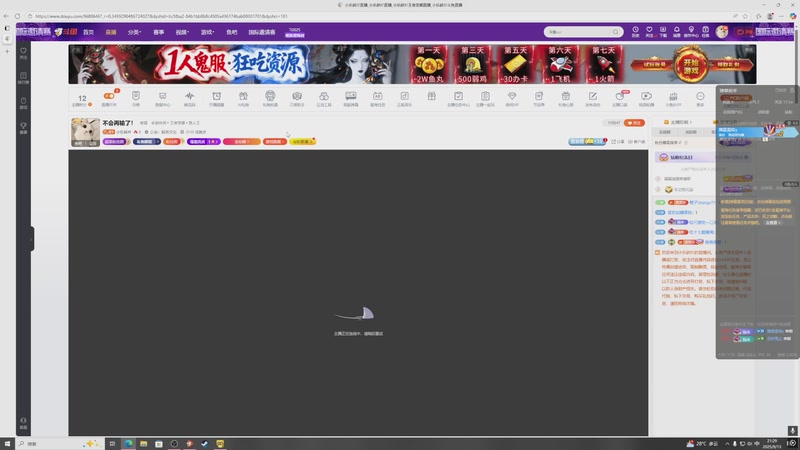Open the program schedule document icon
The image size is (800, 450).
point(539,96)
